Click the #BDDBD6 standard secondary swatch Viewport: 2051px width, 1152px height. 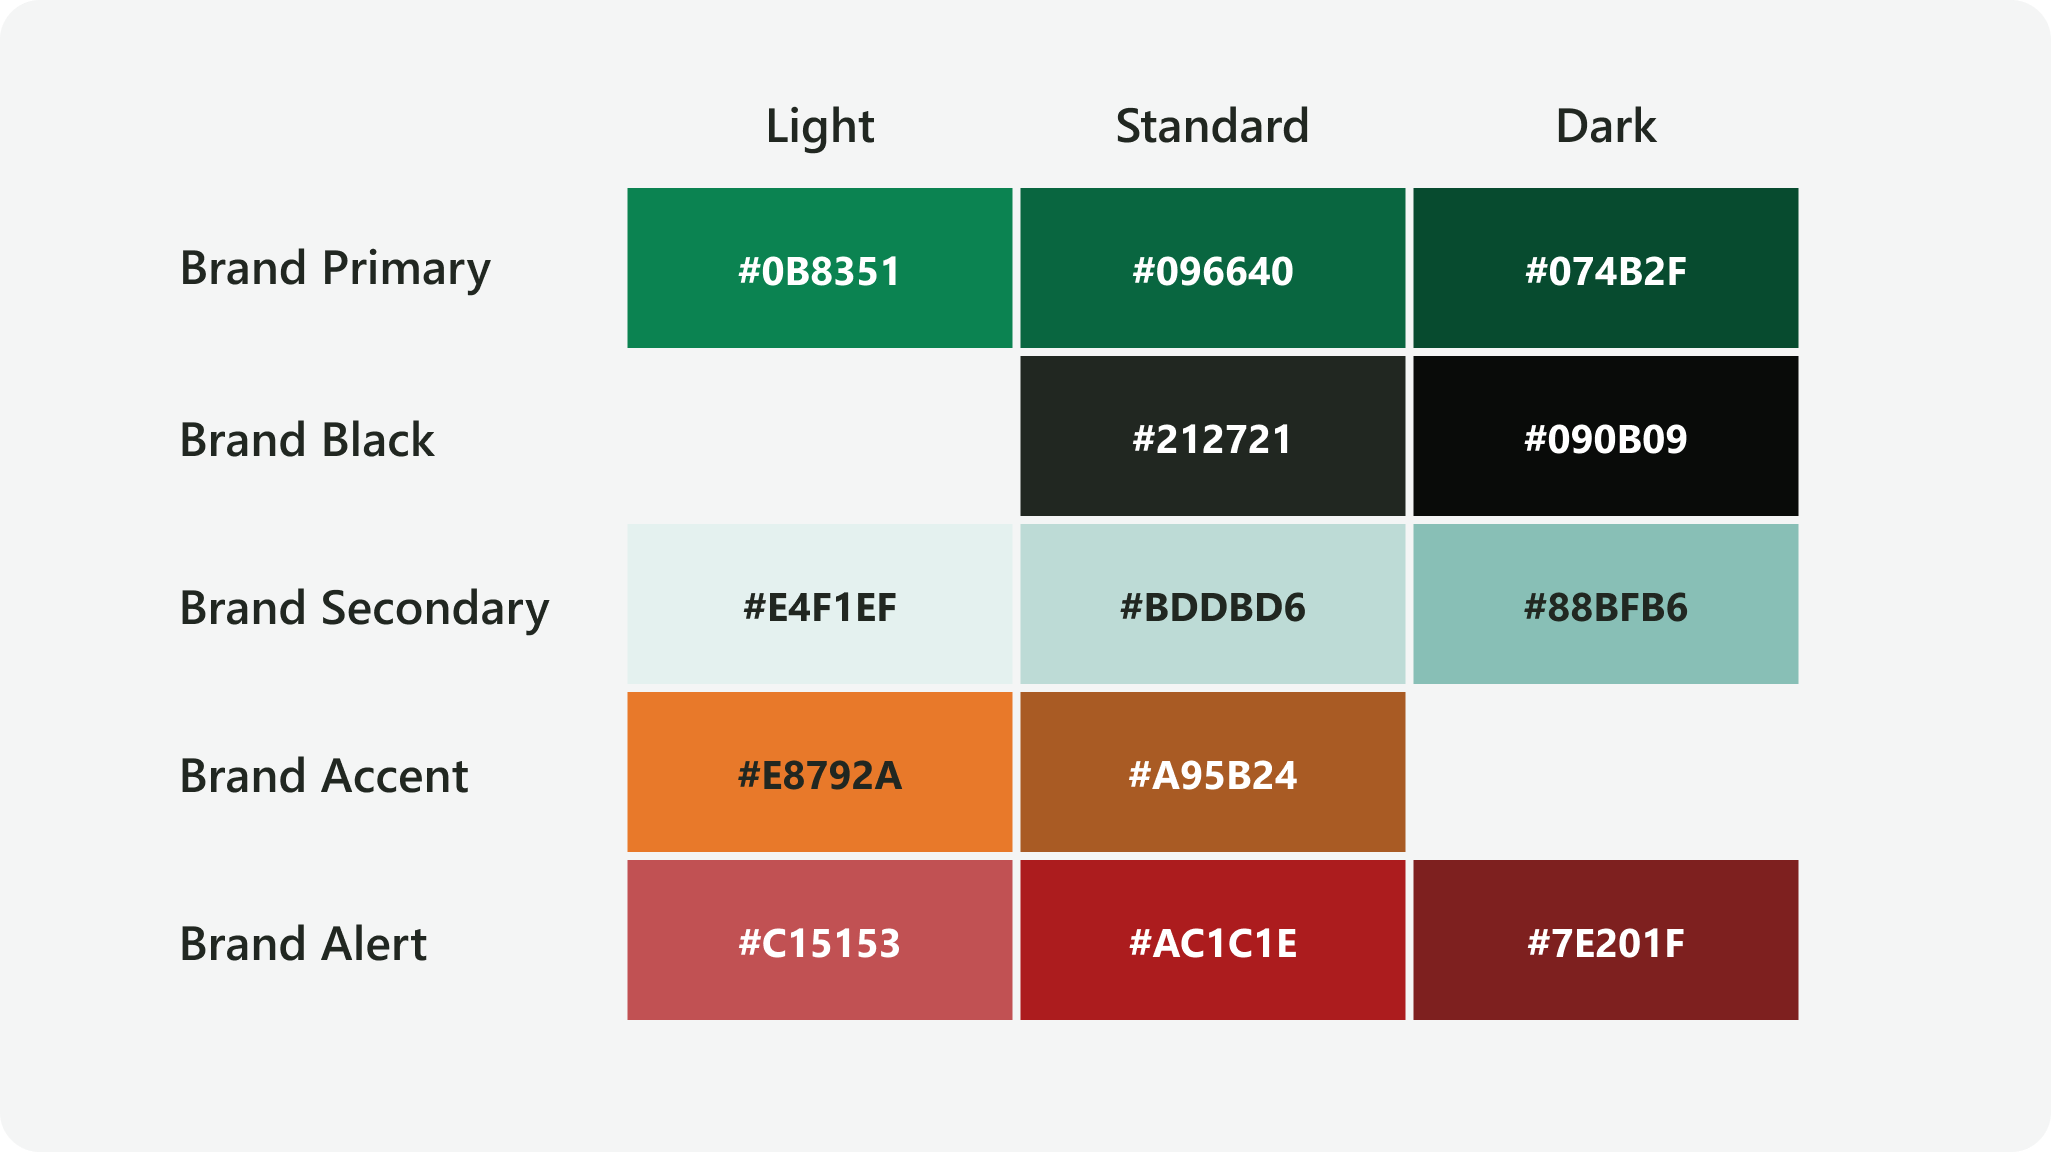pyautogui.click(x=1212, y=604)
